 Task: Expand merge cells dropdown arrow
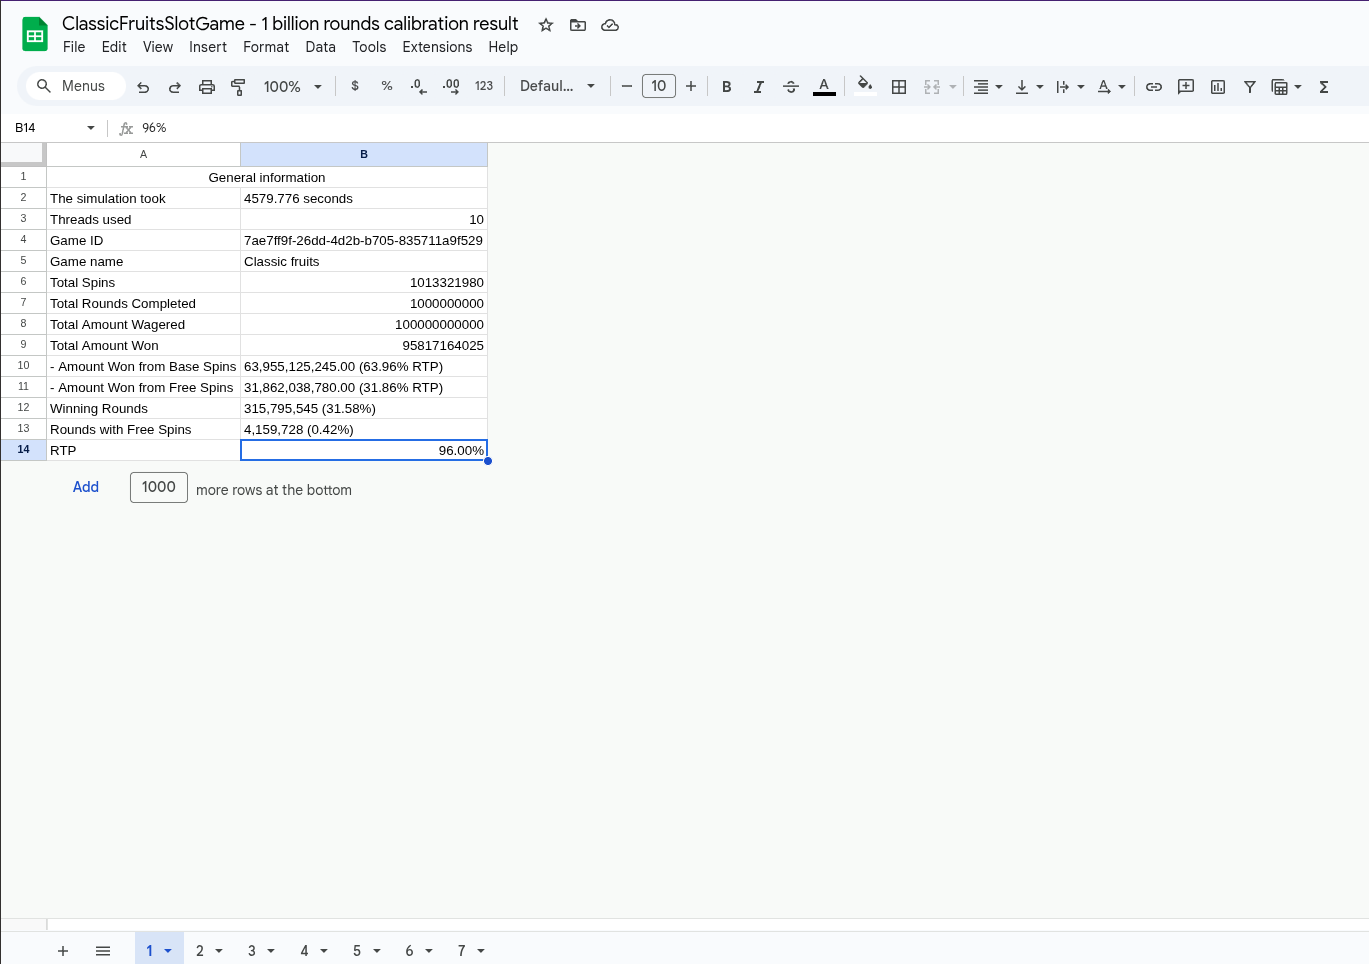(953, 87)
